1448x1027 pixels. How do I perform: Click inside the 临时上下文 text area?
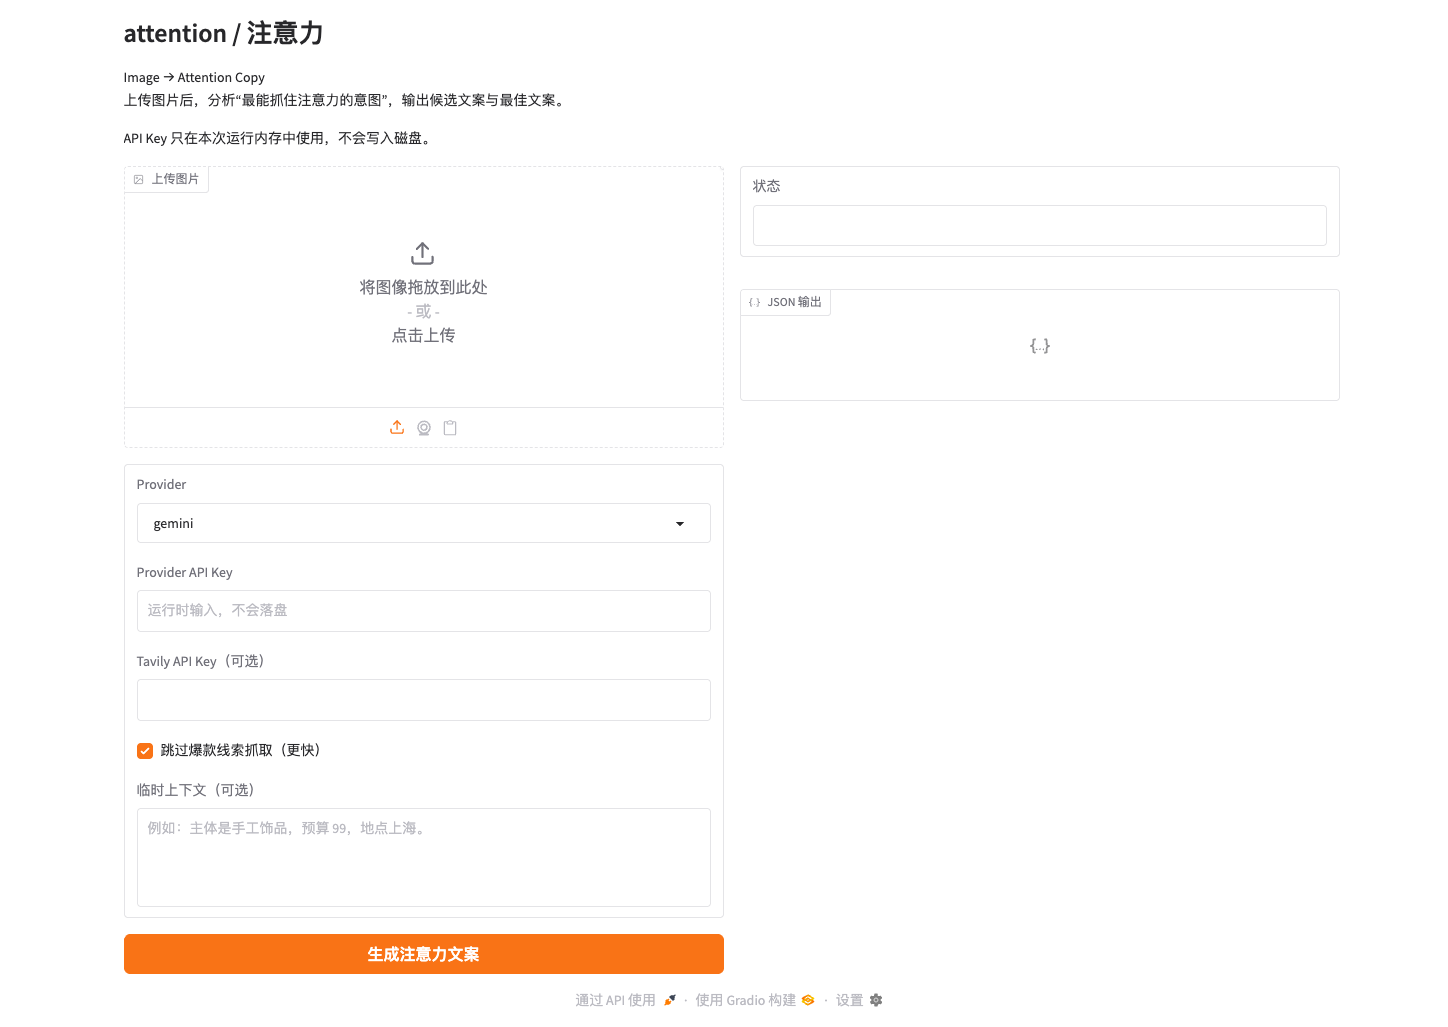tap(423, 857)
